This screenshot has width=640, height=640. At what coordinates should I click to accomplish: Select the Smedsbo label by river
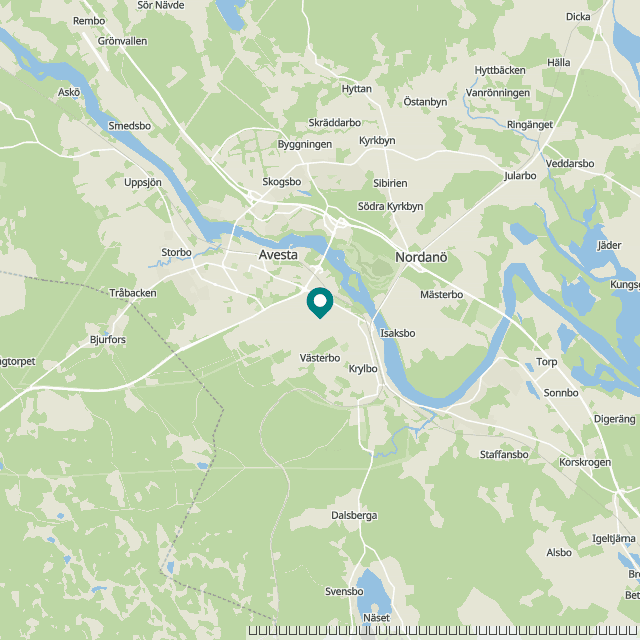pyautogui.click(x=130, y=126)
